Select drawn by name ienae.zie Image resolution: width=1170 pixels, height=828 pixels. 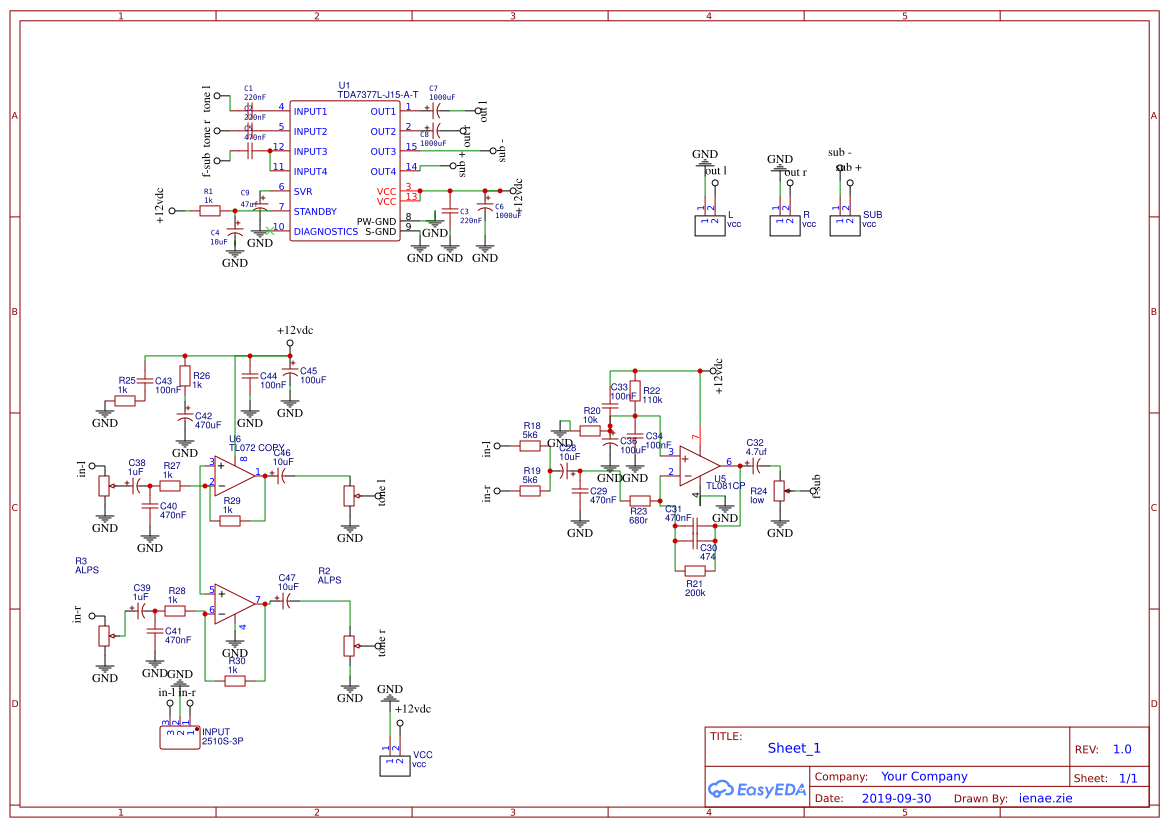click(1045, 798)
